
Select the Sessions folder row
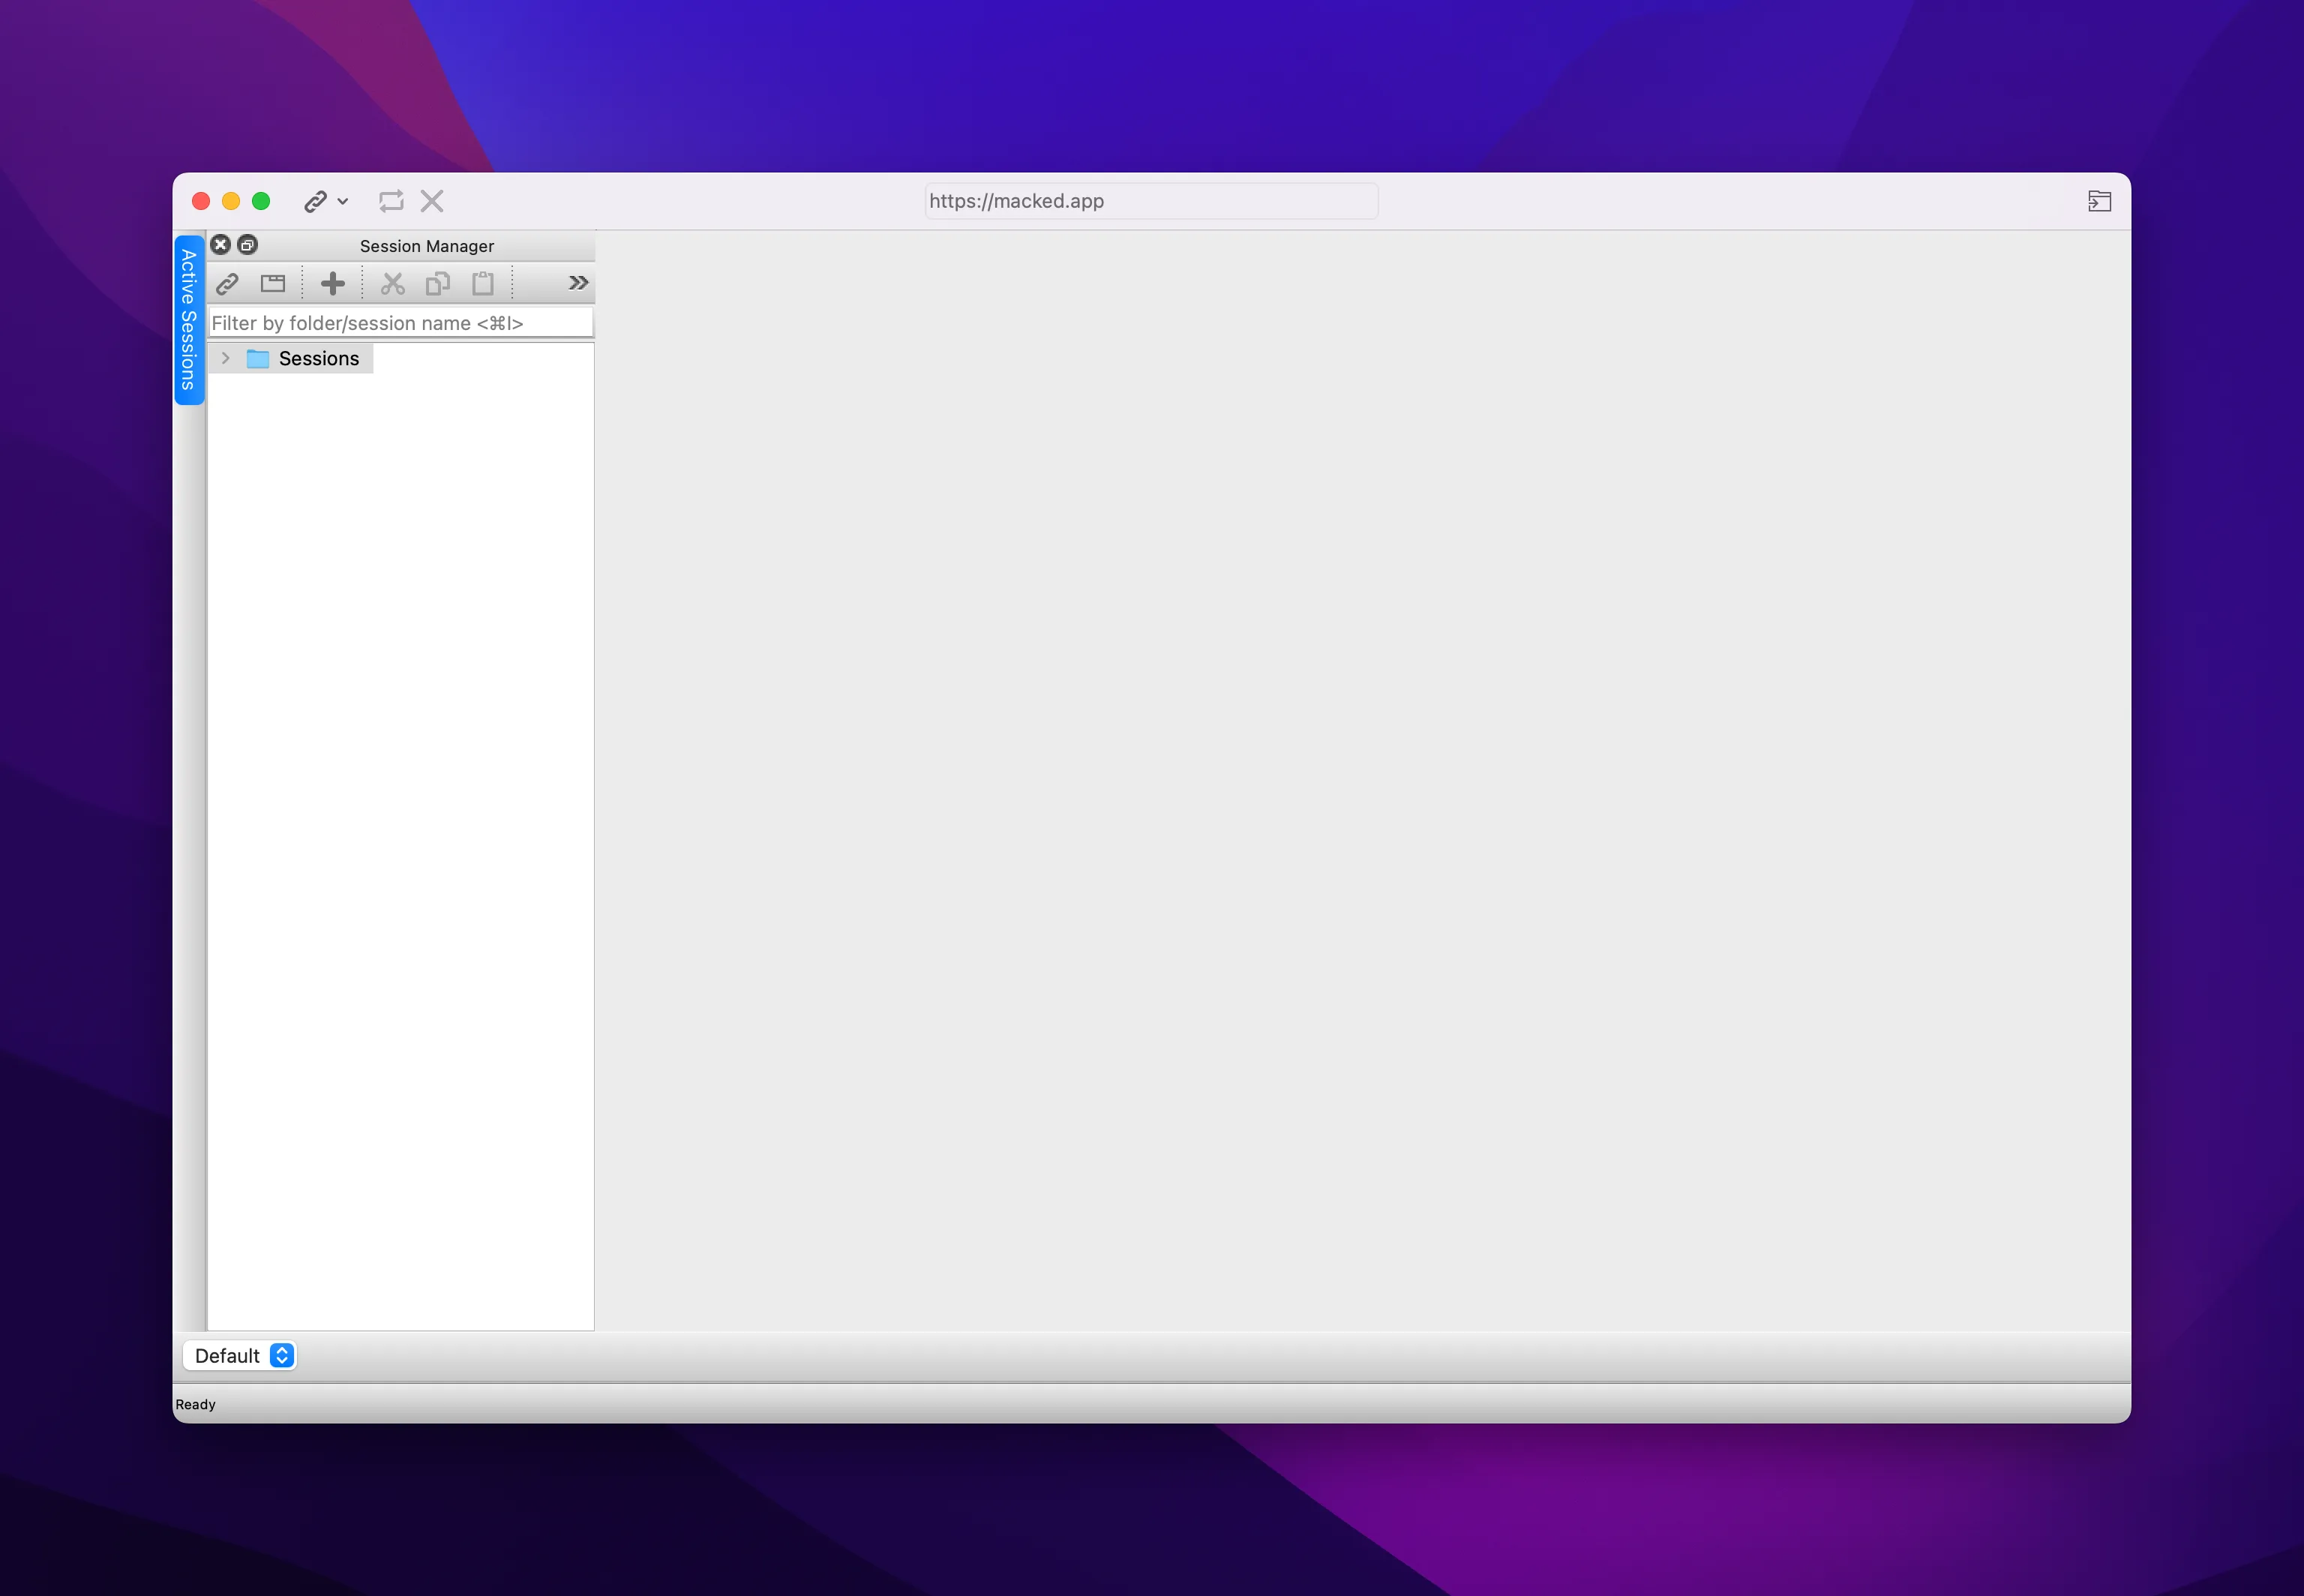291,358
